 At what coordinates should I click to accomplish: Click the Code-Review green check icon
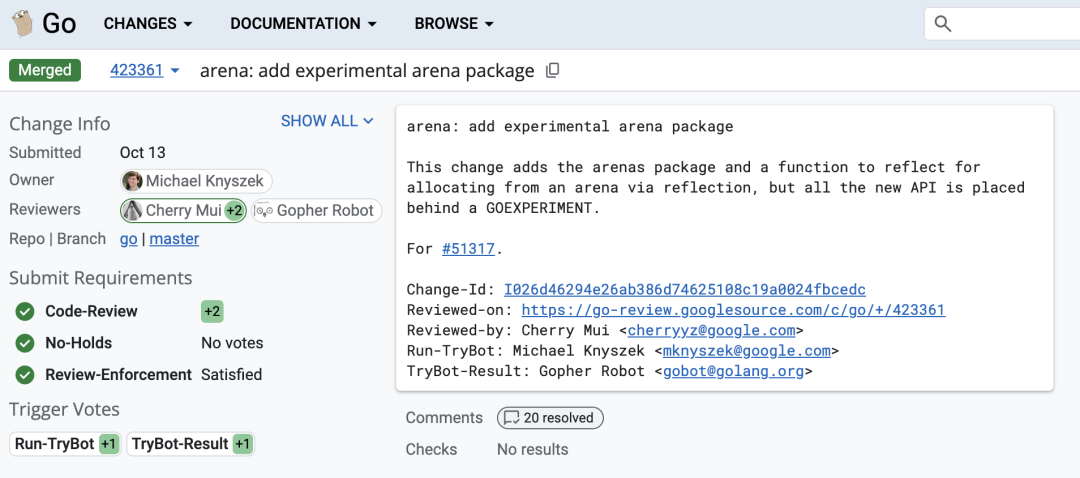[25, 312]
